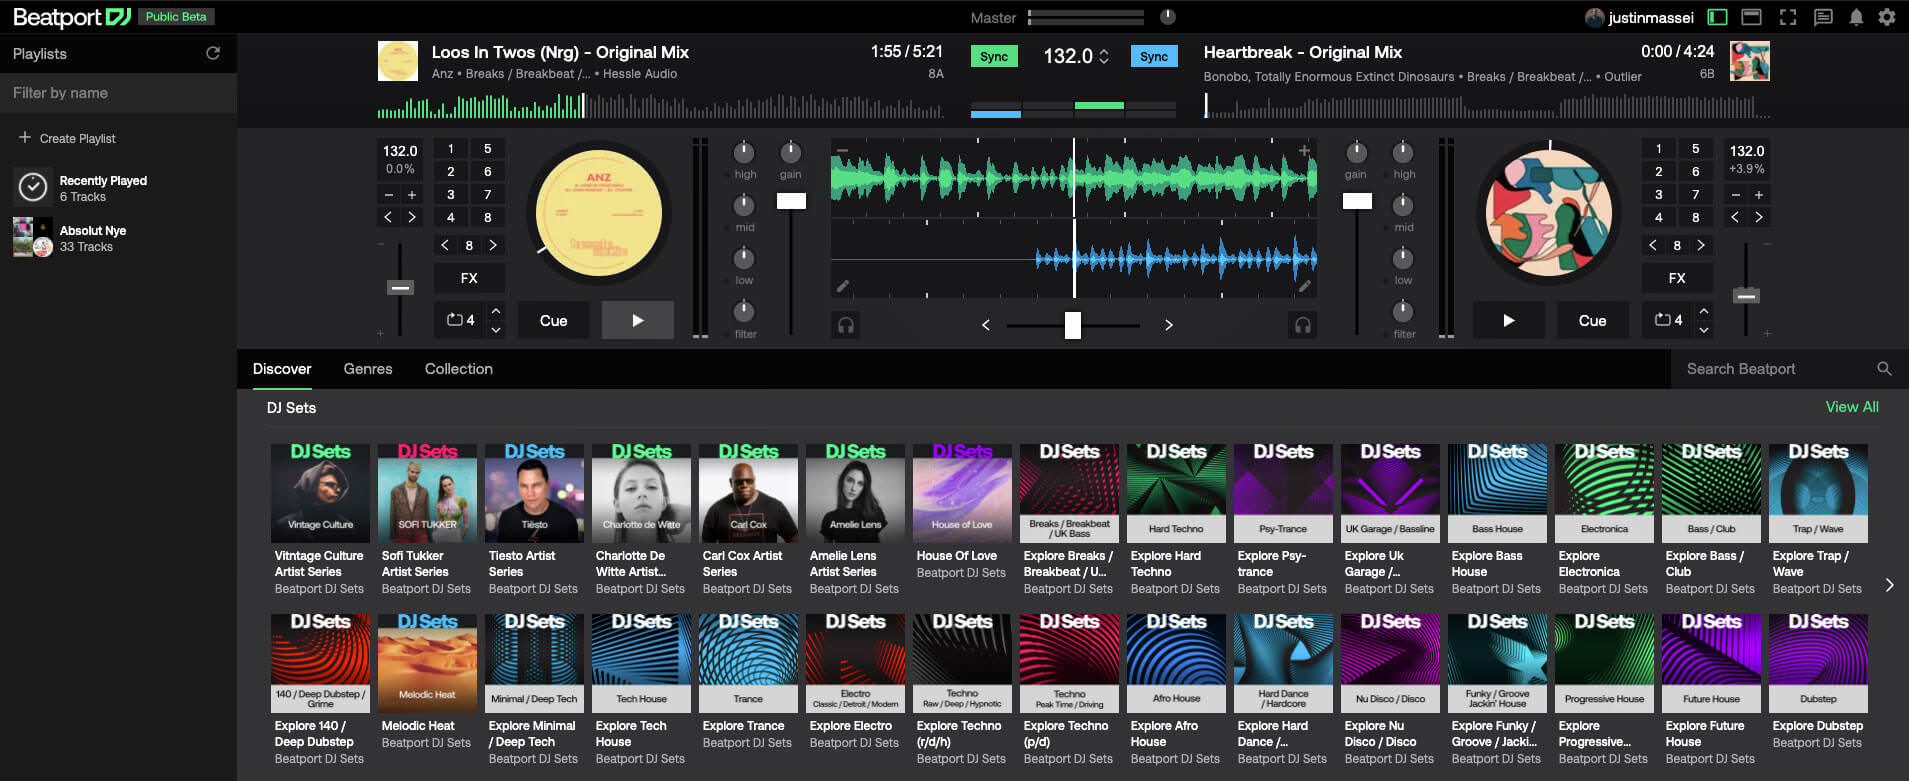Enable Sync on right deck
The height and width of the screenshot is (781, 1909).
pyautogui.click(x=1154, y=56)
